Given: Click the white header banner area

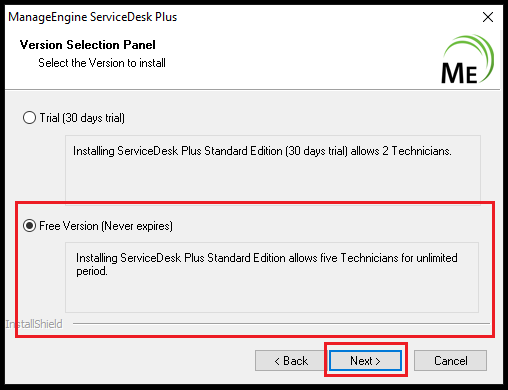Looking at the screenshot, I should [252, 59].
